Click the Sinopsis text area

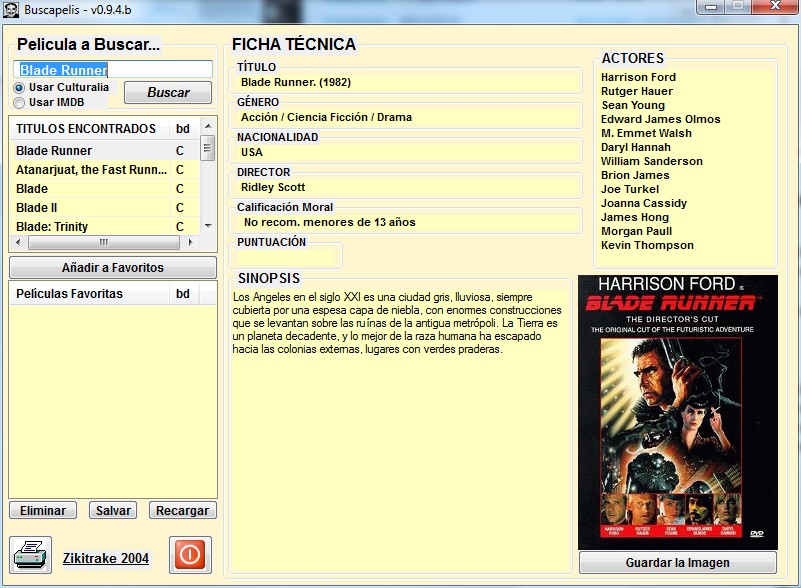tap(400, 429)
